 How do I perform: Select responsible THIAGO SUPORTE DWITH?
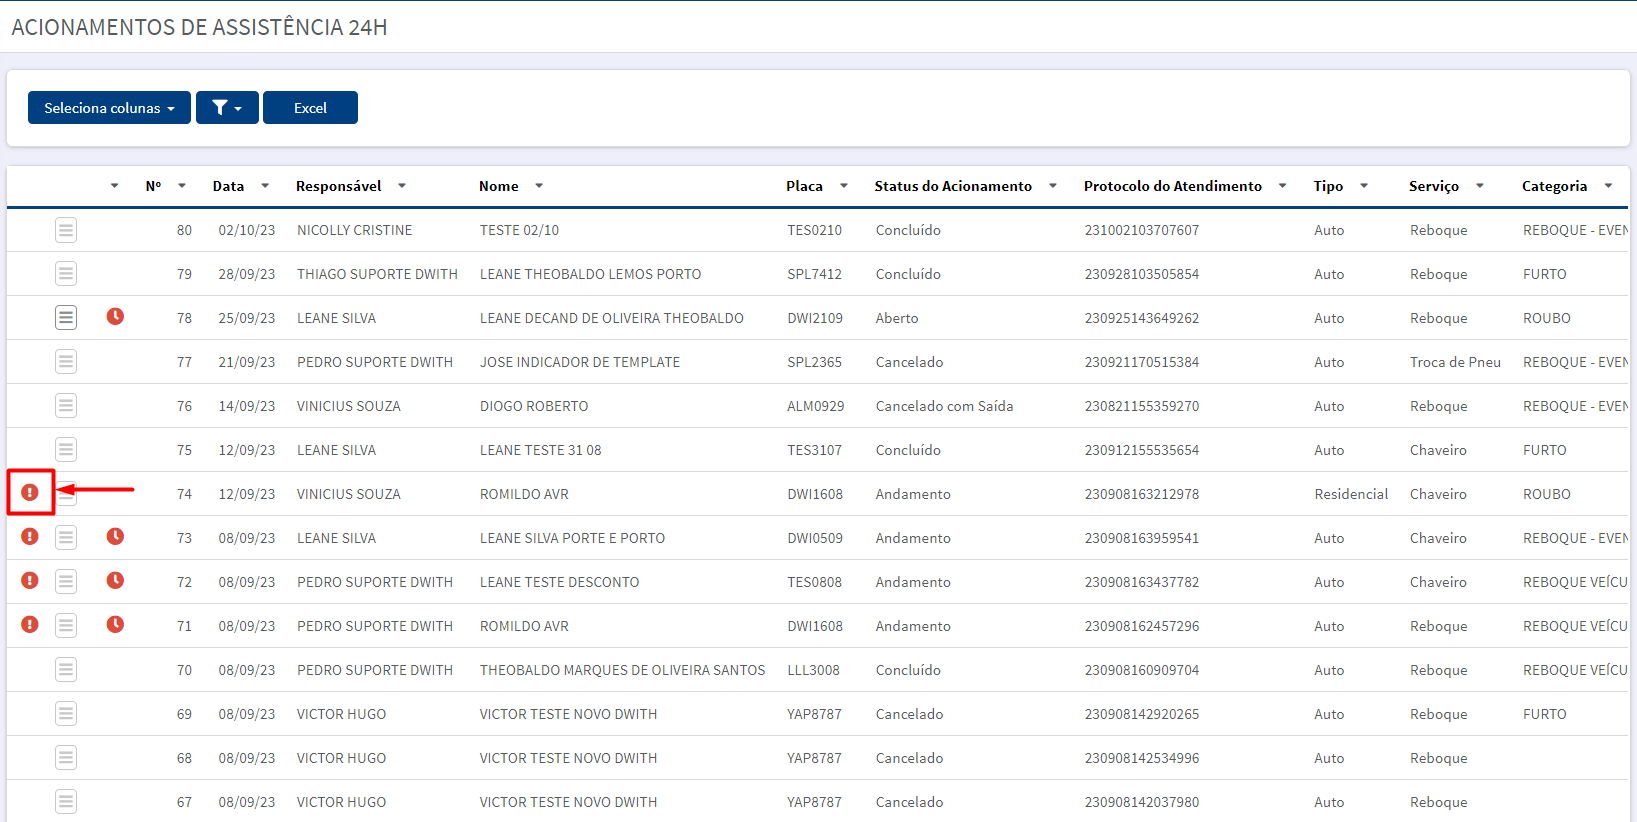[x=377, y=274]
